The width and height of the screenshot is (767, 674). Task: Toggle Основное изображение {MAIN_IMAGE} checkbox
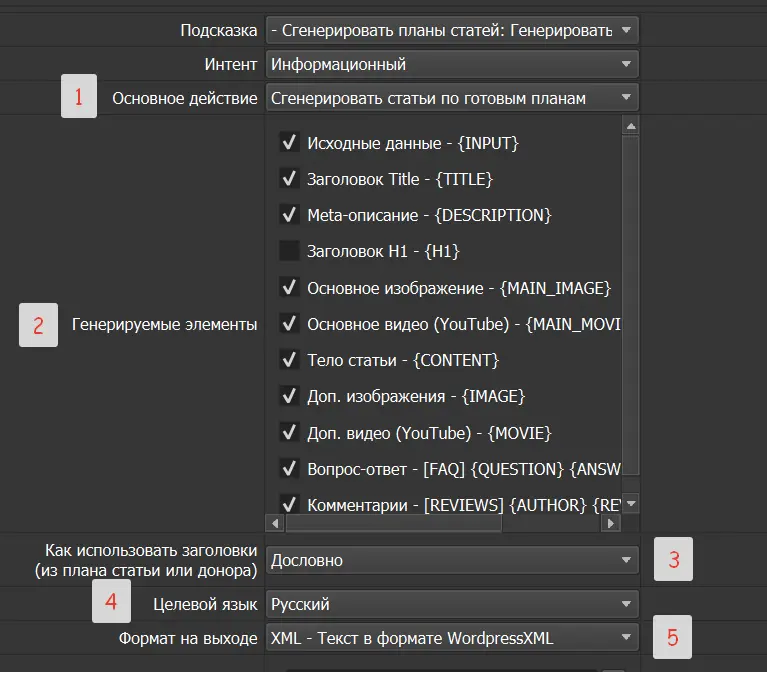pyautogui.click(x=289, y=288)
